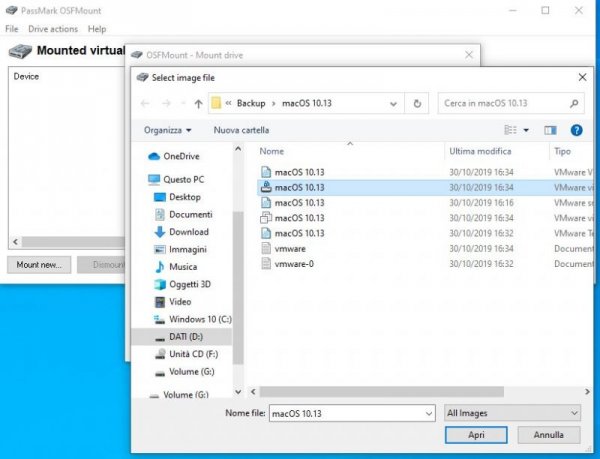Click the highlighted macOS 10.13 disk icon
The image size is (600, 459).
pyautogui.click(x=266, y=187)
